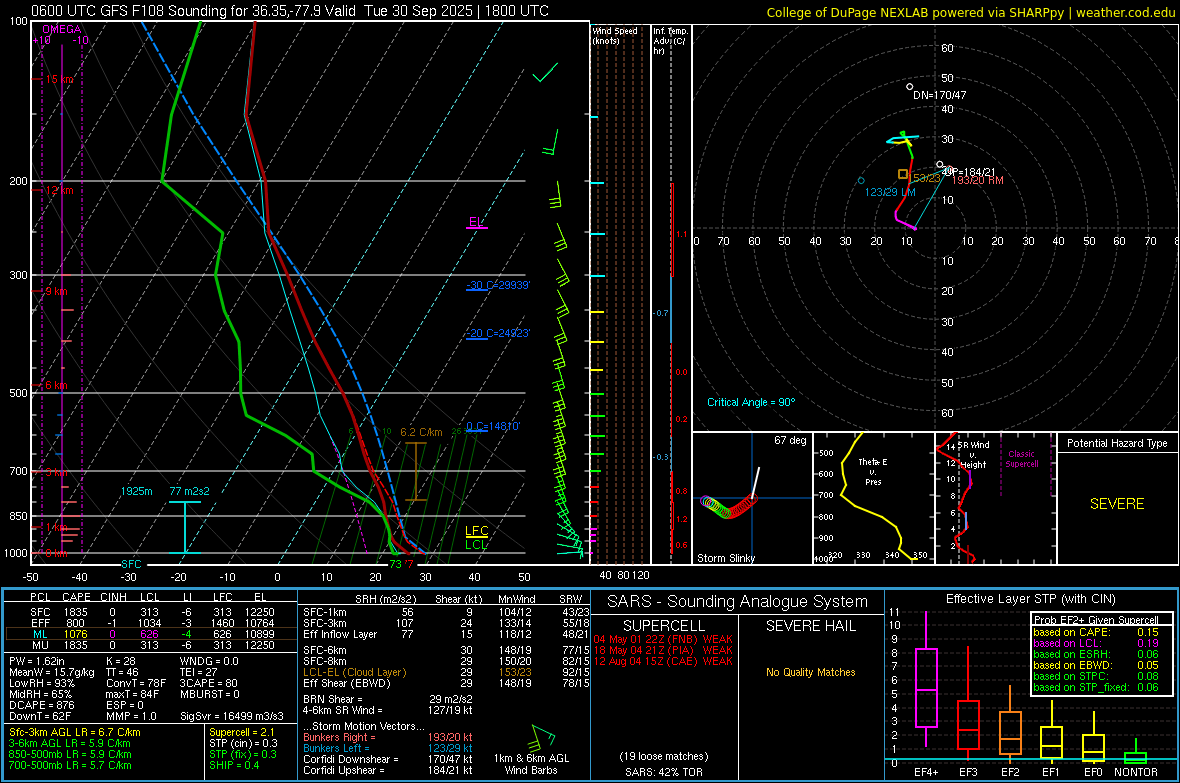Select the OMEGA label on the skew-T
This screenshot has width=1180, height=783.
tap(62, 29)
